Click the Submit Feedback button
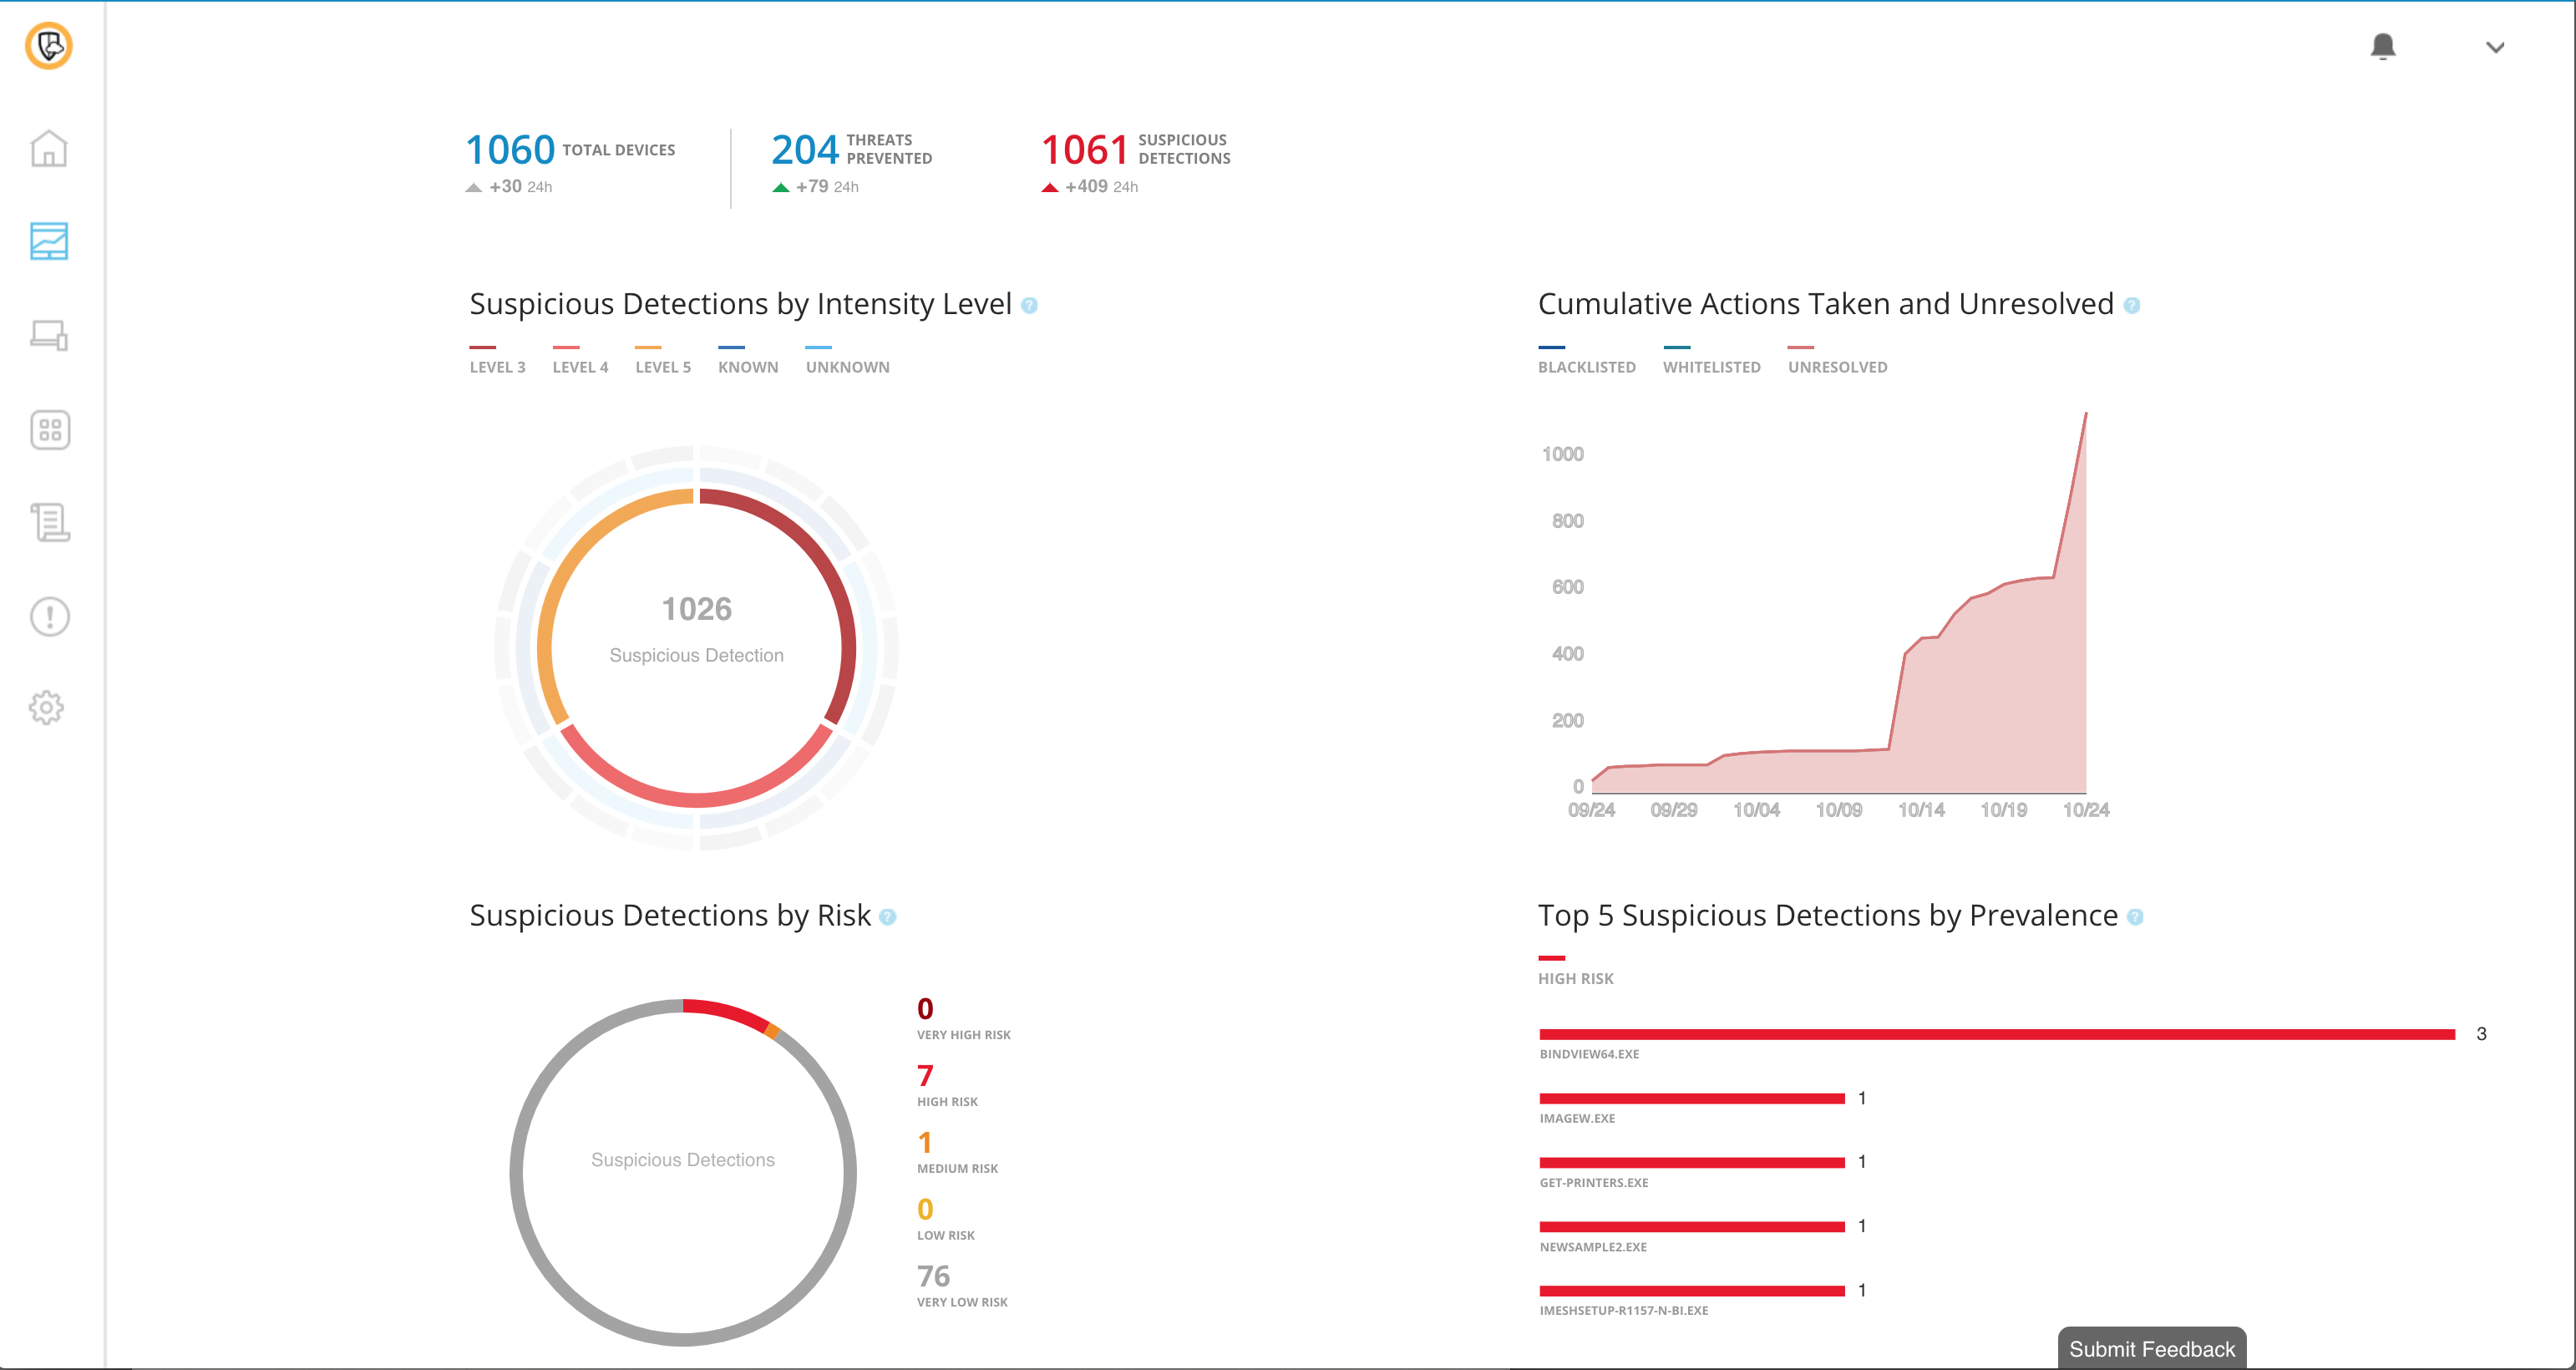 pos(2151,1348)
